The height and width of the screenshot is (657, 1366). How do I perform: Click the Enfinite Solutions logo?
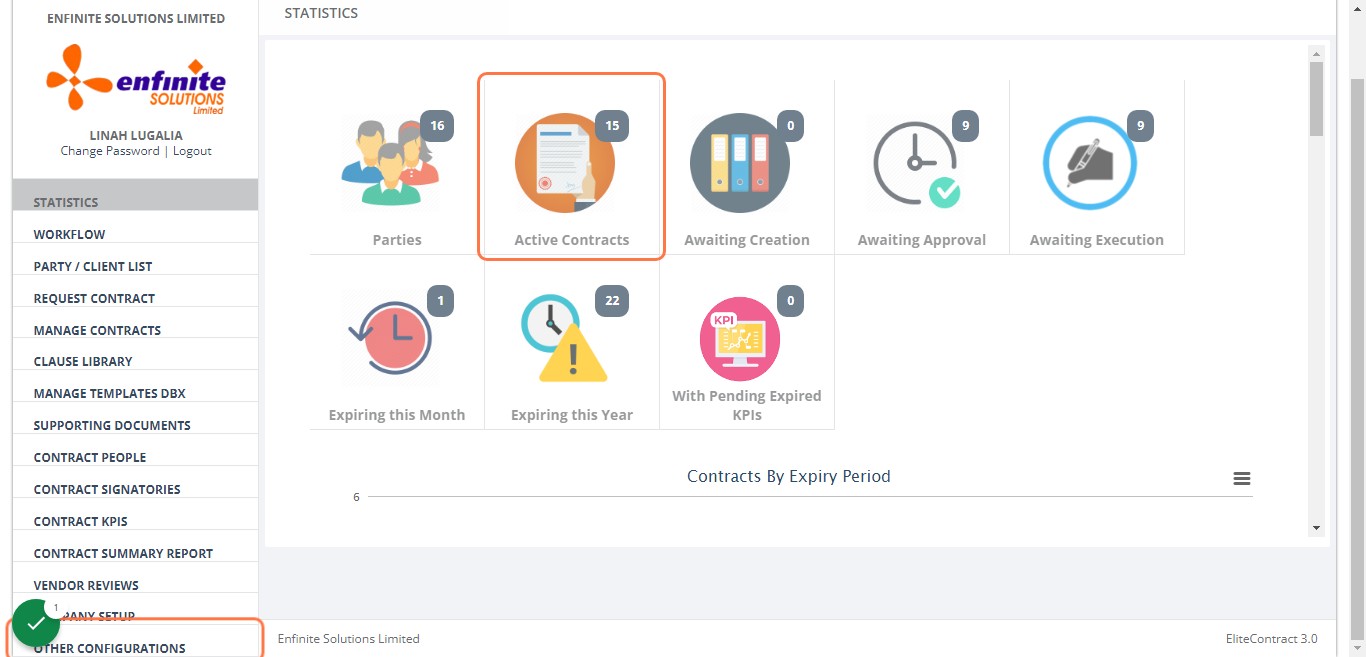[136, 78]
